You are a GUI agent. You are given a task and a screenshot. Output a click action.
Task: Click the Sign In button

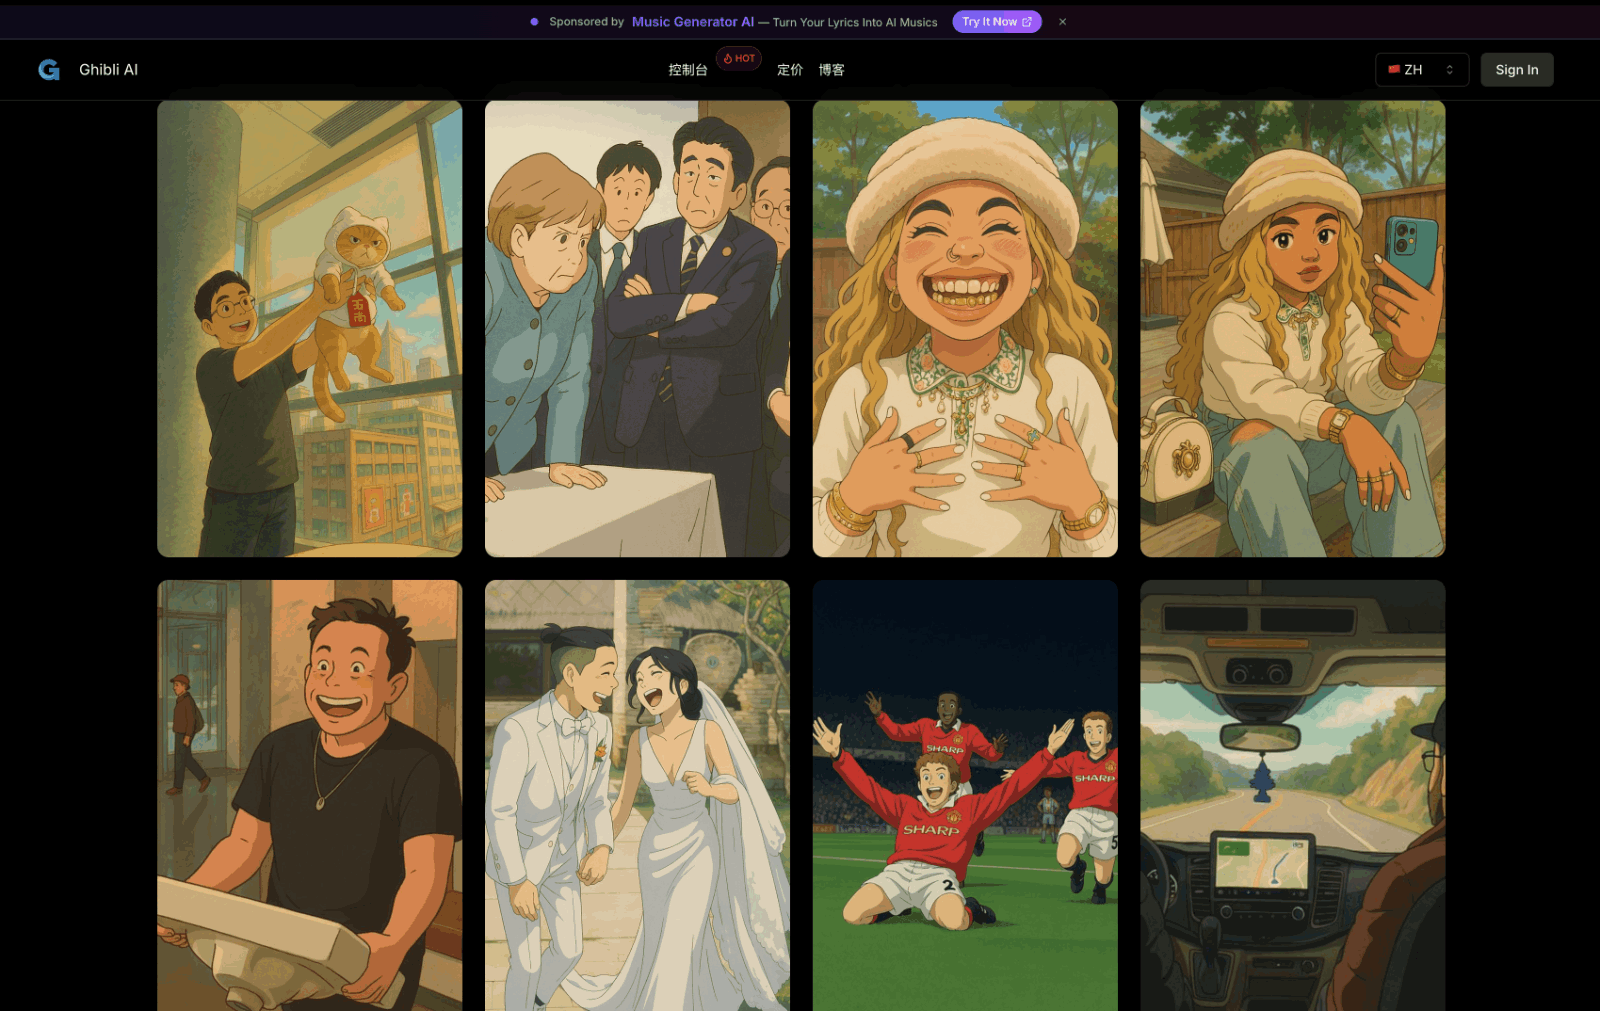(x=1517, y=70)
